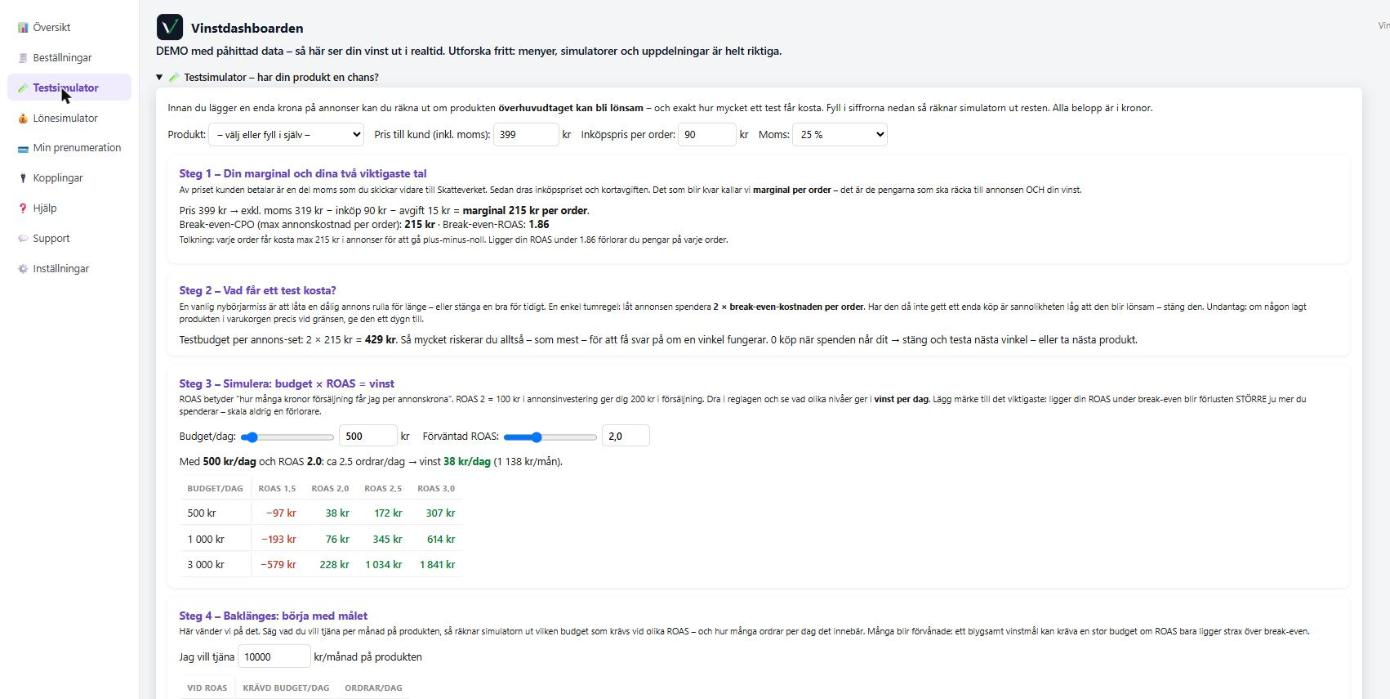Click the 614 kr table cell
The height and width of the screenshot is (699, 1390).
[440, 539]
